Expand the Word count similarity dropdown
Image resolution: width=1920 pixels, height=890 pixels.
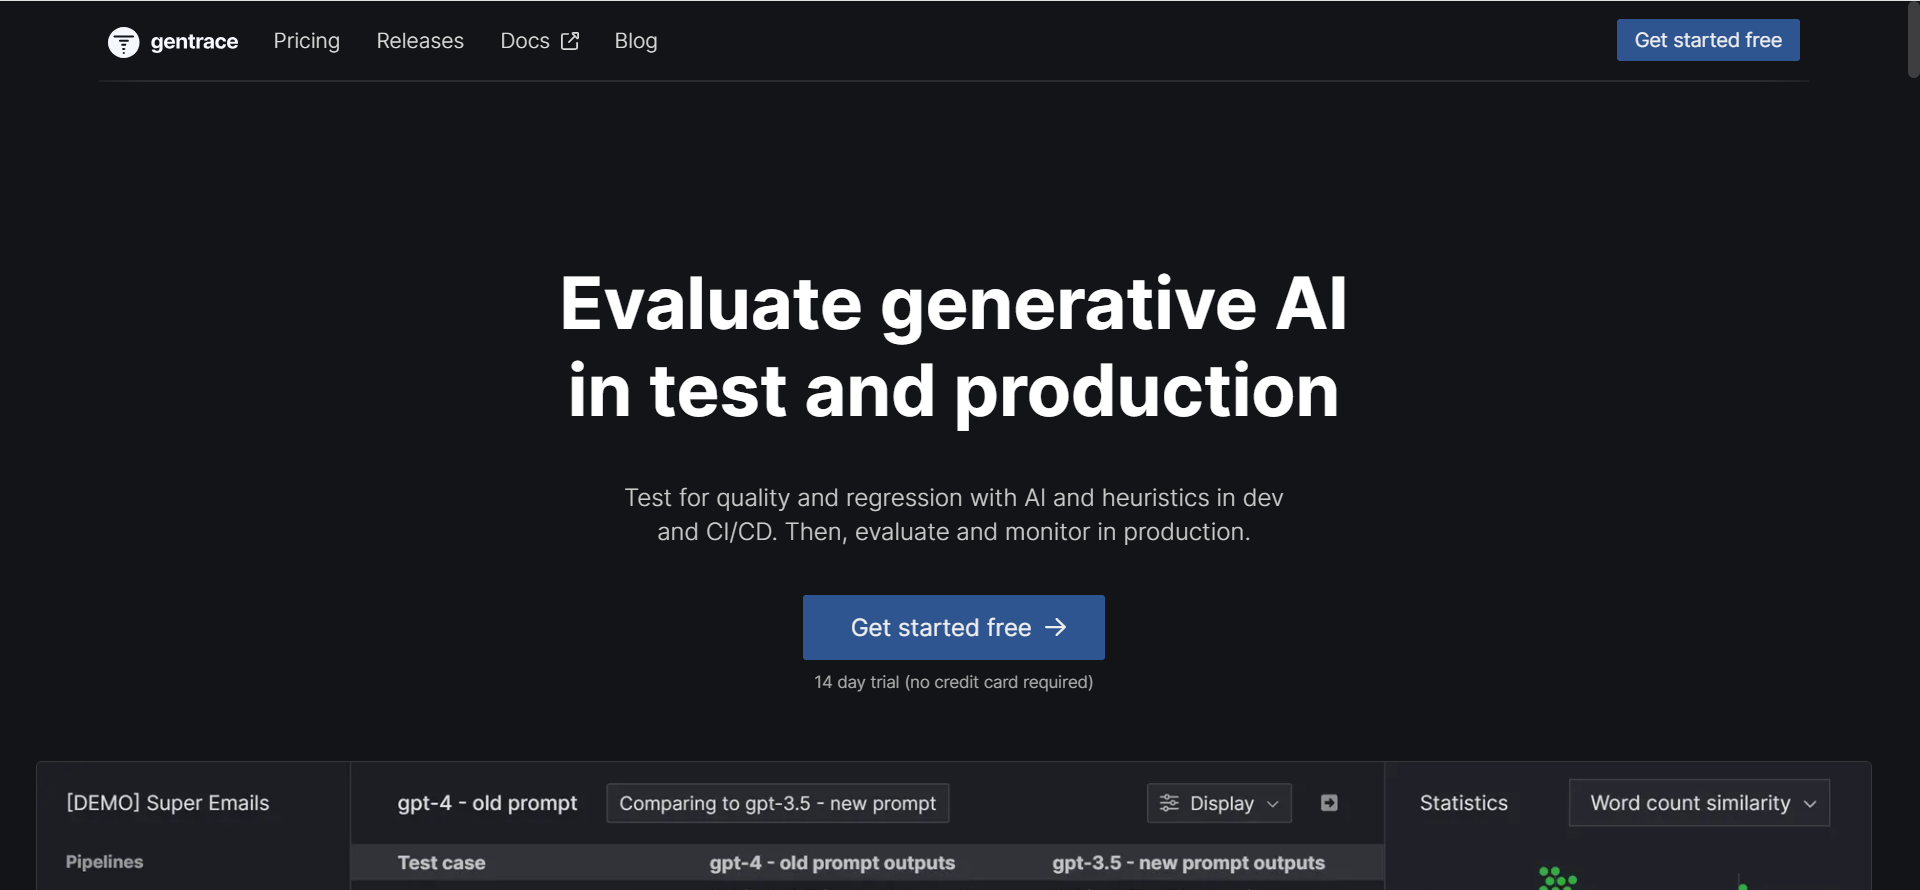click(1700, 803)
